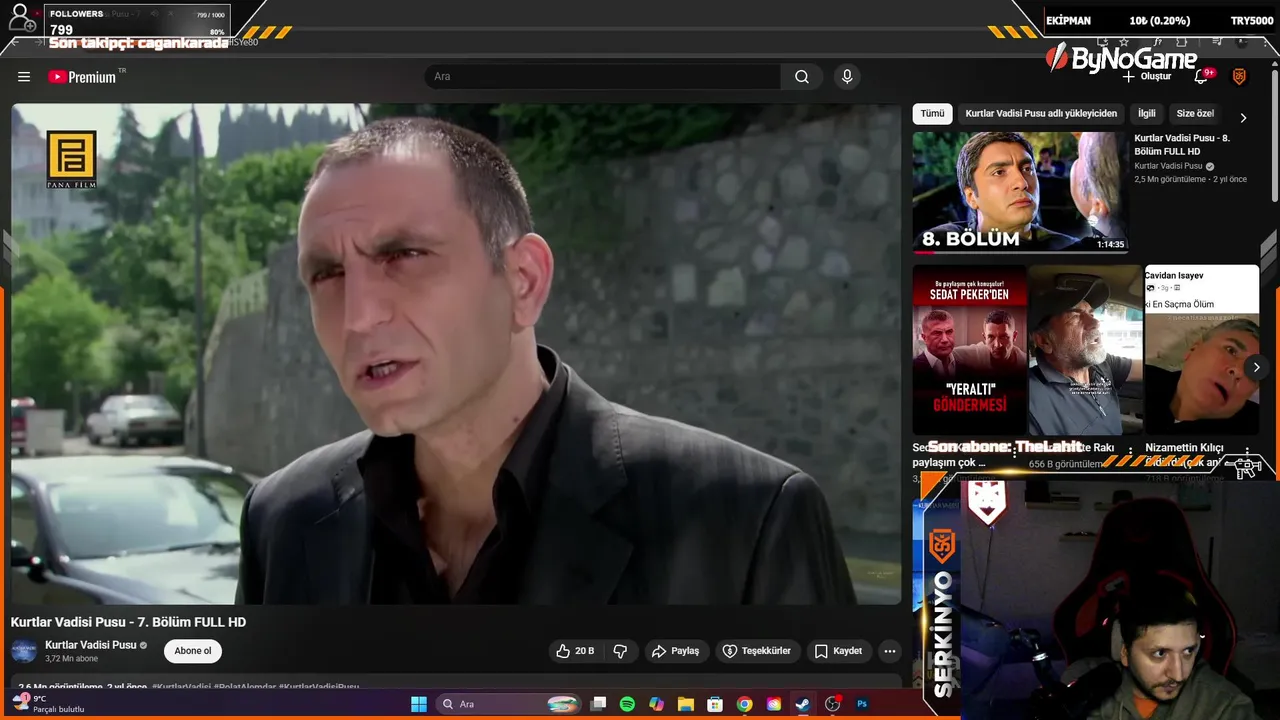Open options menu for the Rakı short

[1131, 451]
